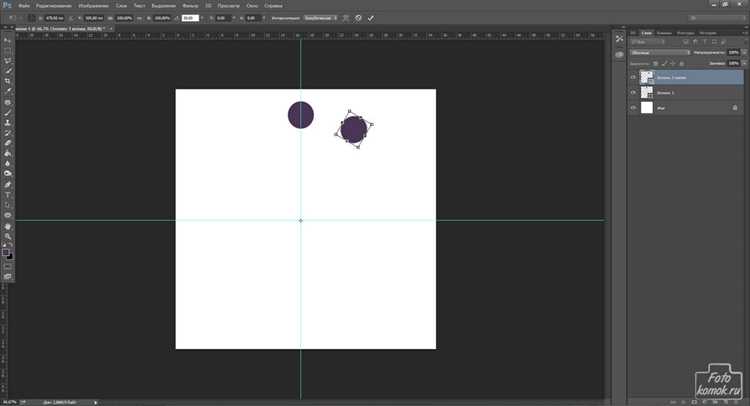This screenshot has height=406, width=750.
Task: Select the Lasso tool
Action: pos(7,61)
